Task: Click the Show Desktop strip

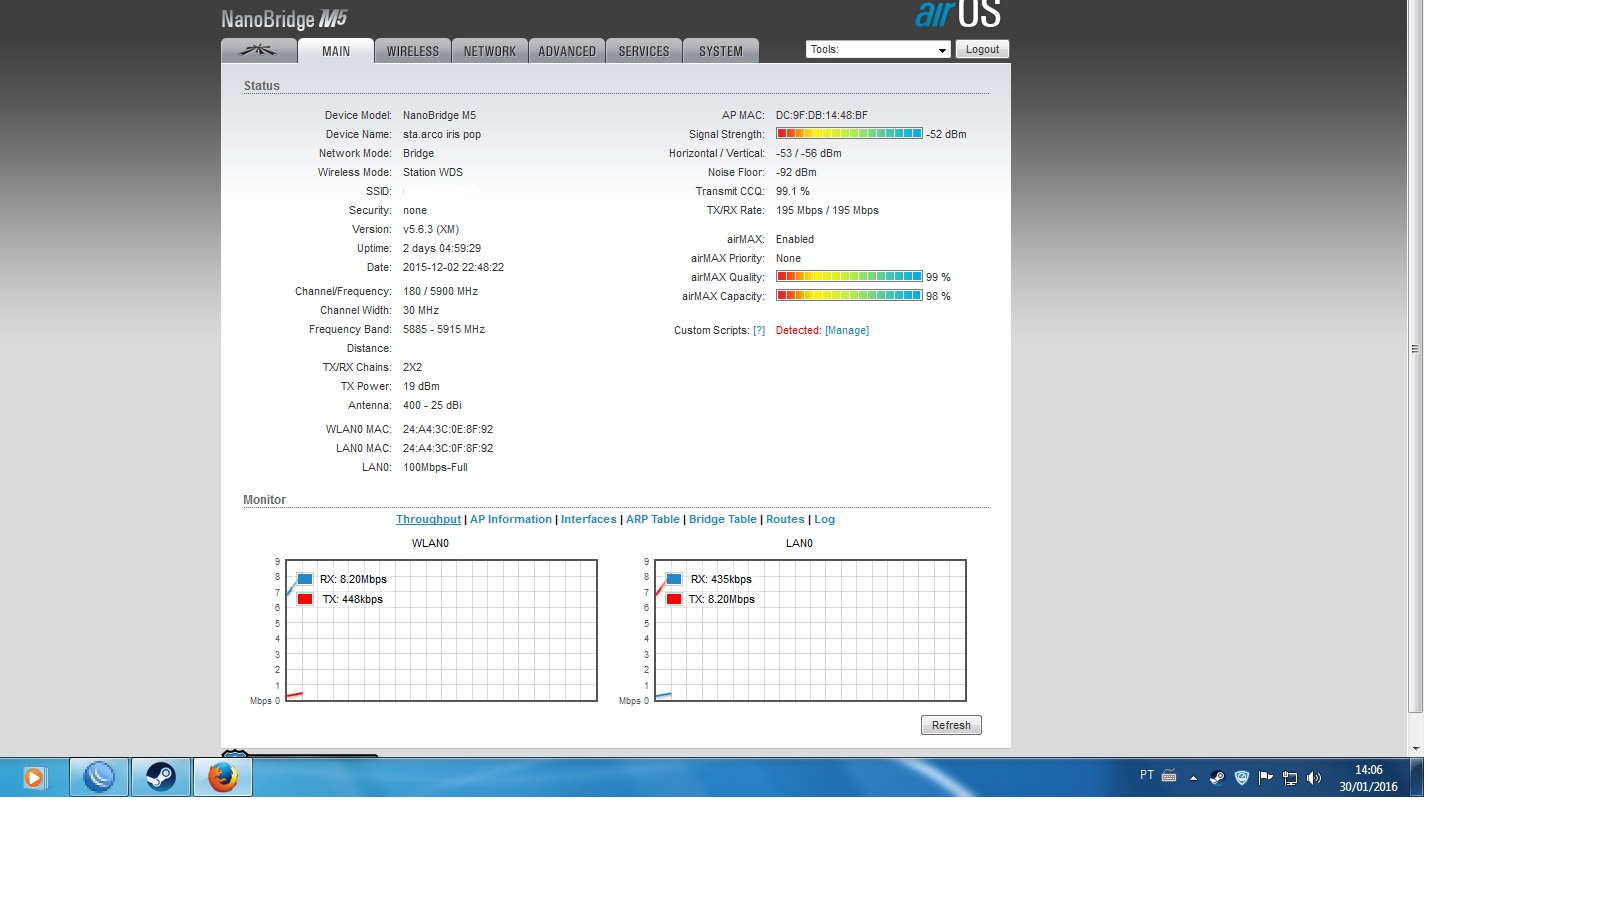Action: [x=1416, y=777]
